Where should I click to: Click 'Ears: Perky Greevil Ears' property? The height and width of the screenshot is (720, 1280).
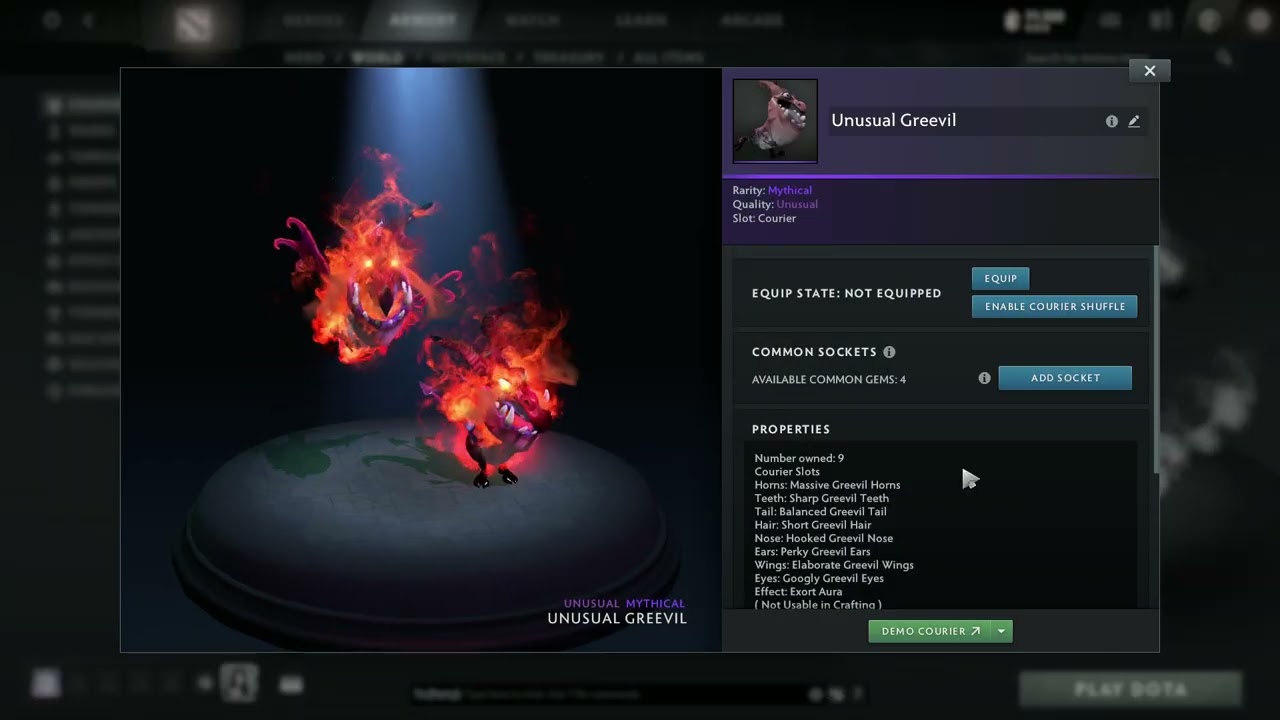[812, 551]
